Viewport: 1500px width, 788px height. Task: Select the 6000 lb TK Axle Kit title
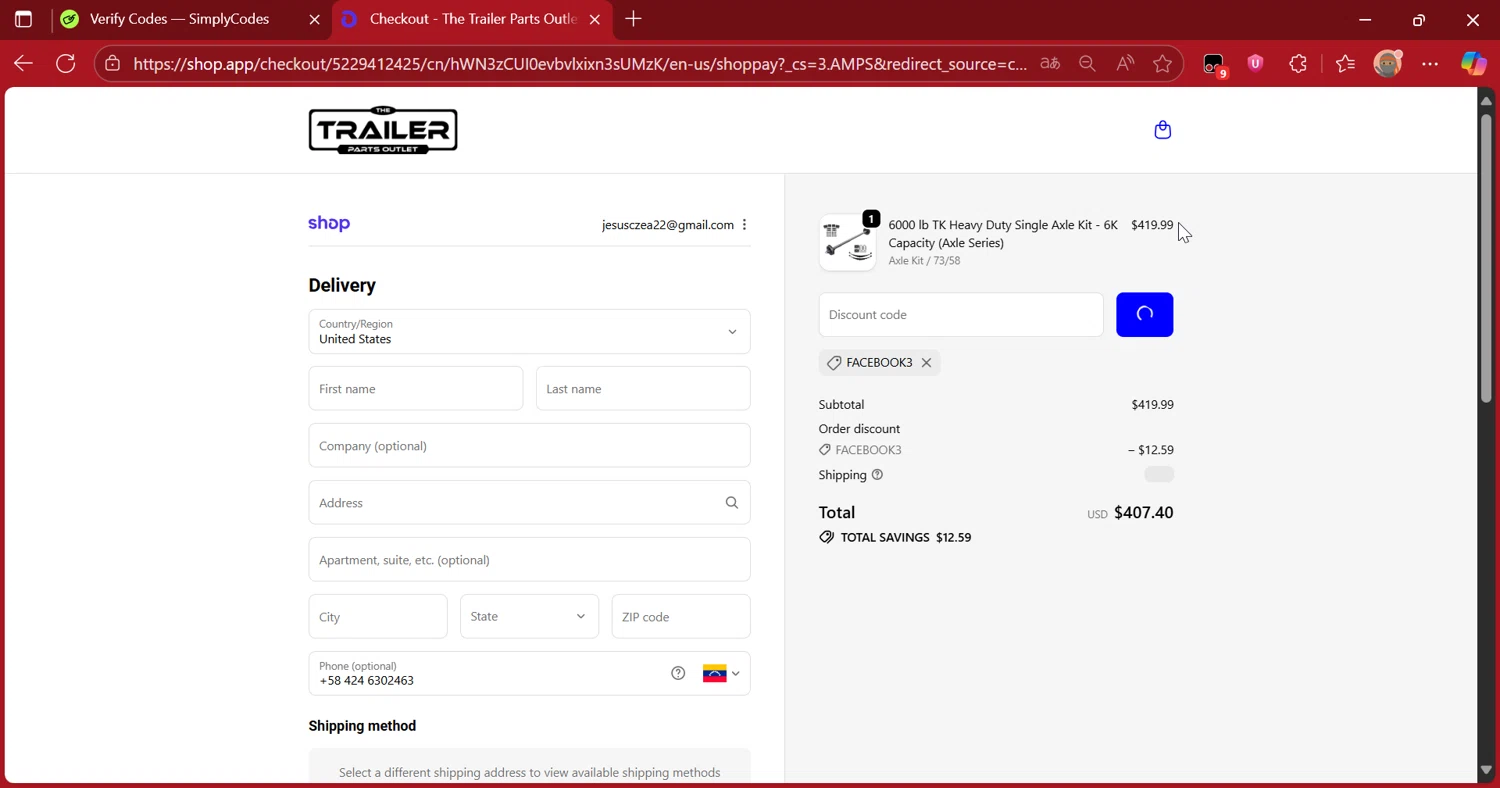coord(1003,234)
